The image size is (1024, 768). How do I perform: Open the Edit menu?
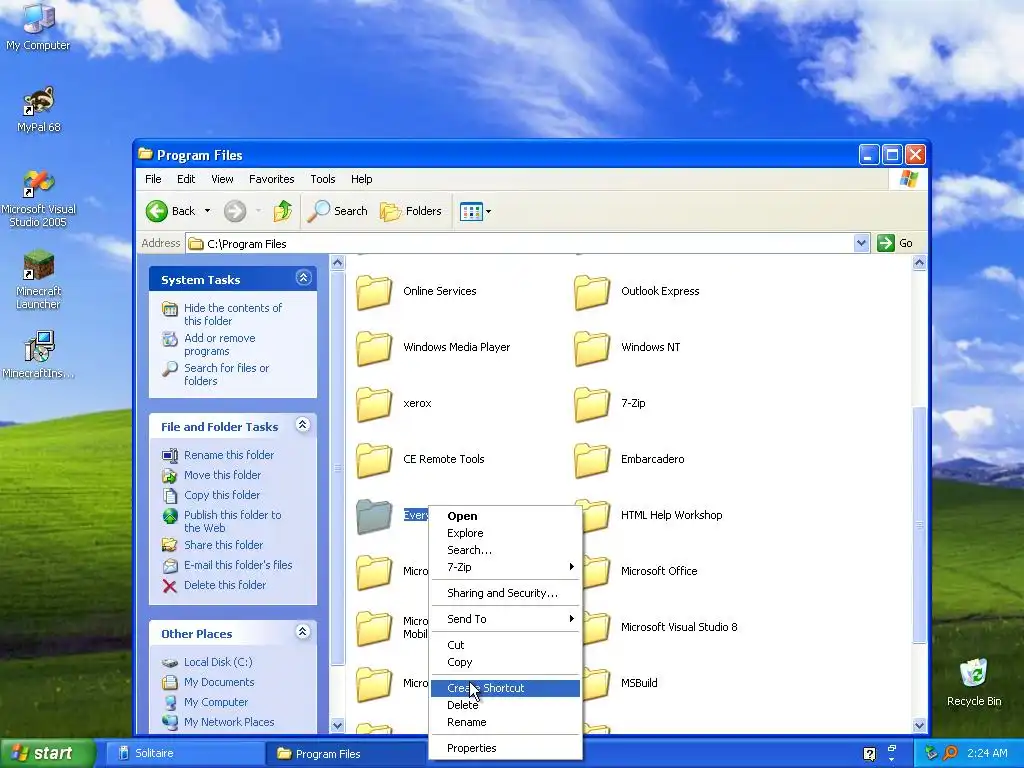coord(185,179)
